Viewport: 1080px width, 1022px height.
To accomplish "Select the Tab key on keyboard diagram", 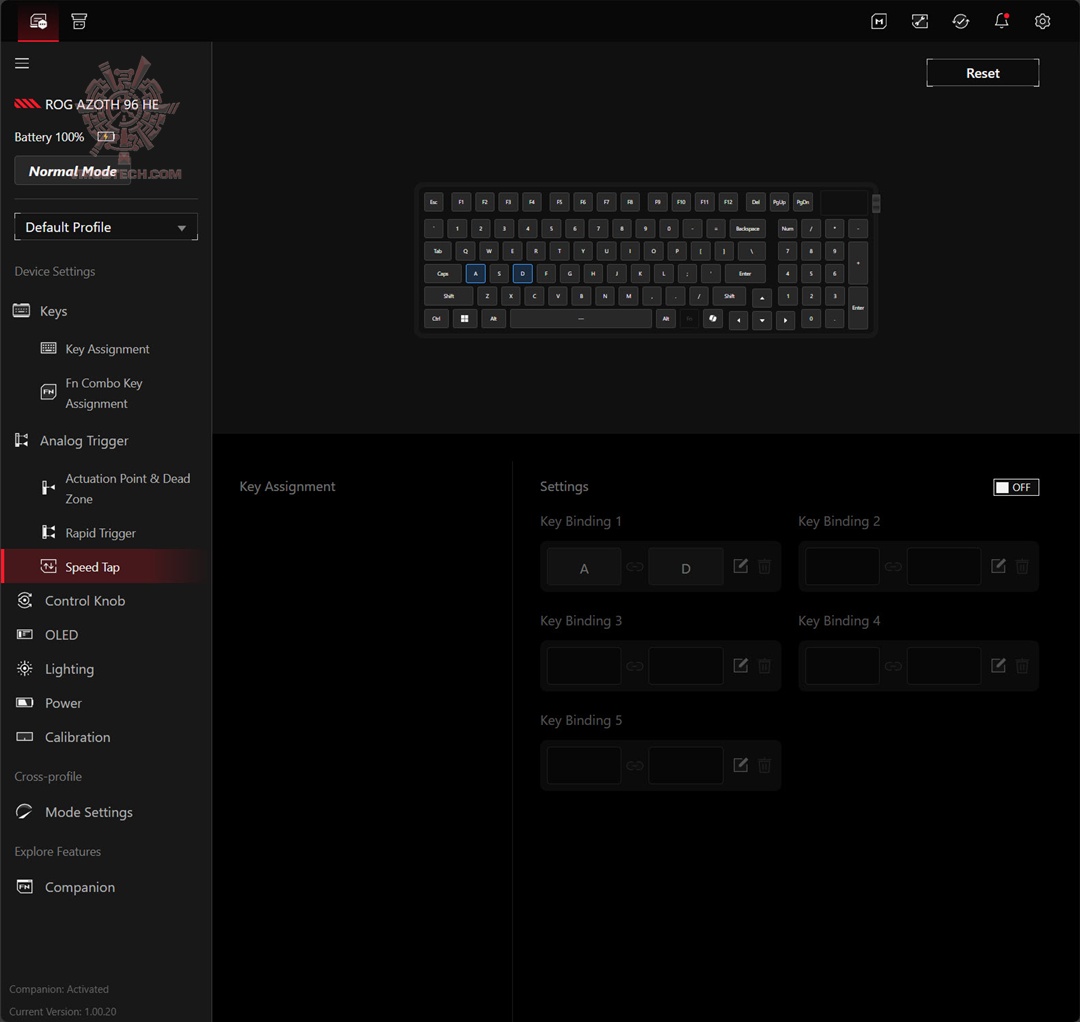I will [x=437, y=251].
